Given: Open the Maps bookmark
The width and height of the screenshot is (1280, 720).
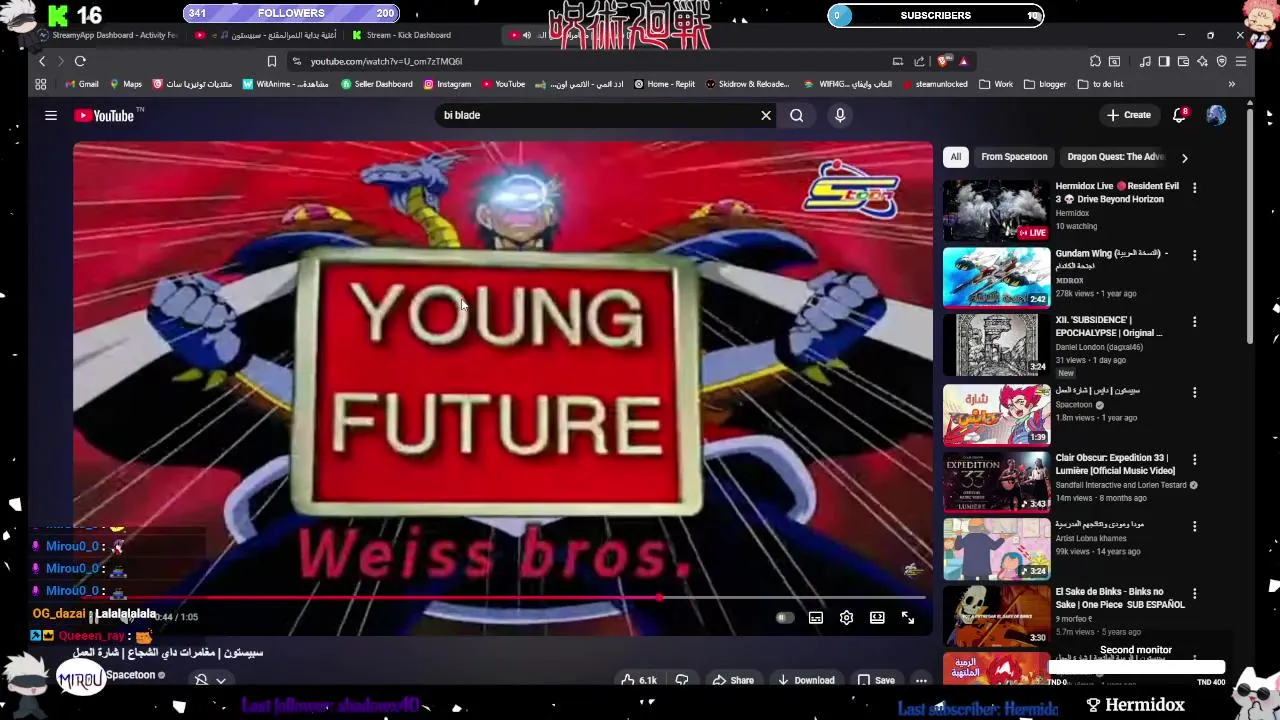Looking at the screenshot, I should click(x=126, y=84).
